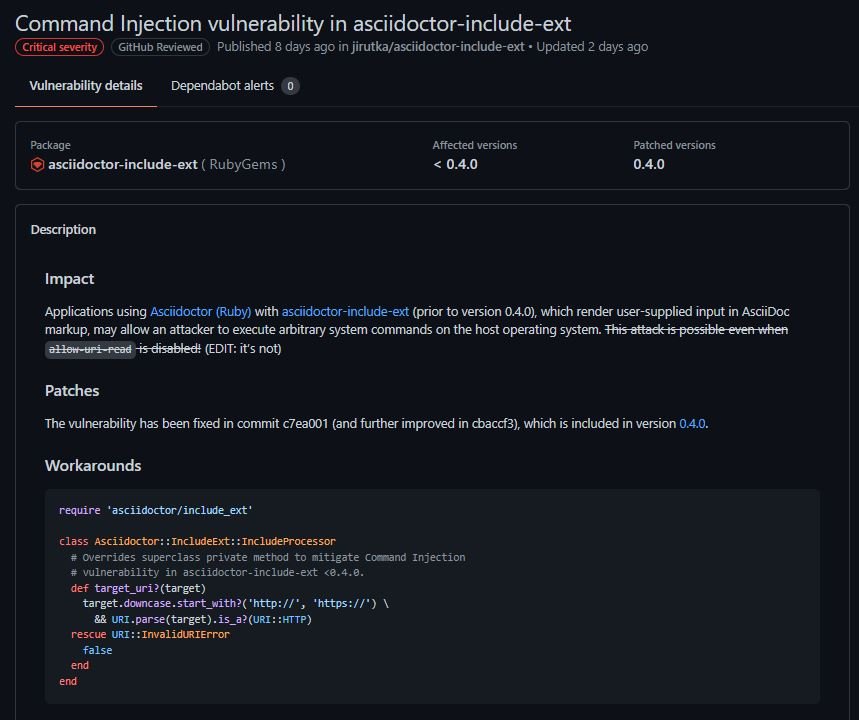Click the GitHub Reviewed badge
The height and width of the screenshot is (720, 859).
coord(161,47)
